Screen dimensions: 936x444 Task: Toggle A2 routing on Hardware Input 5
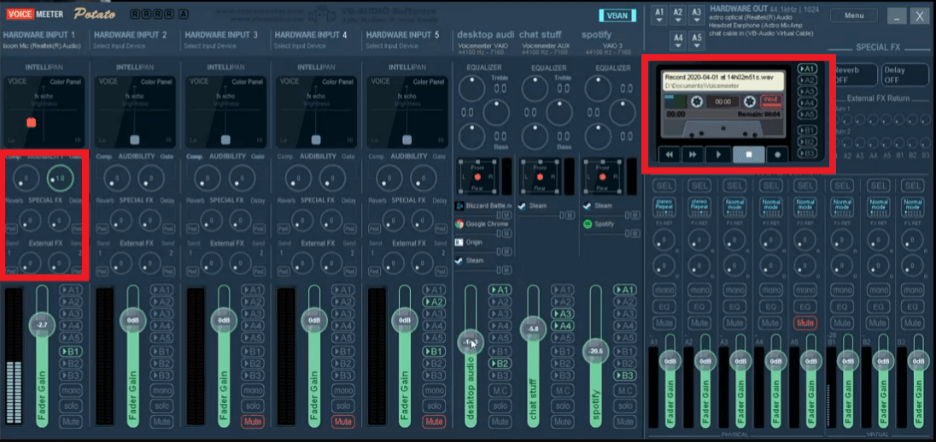coord(435,302)
